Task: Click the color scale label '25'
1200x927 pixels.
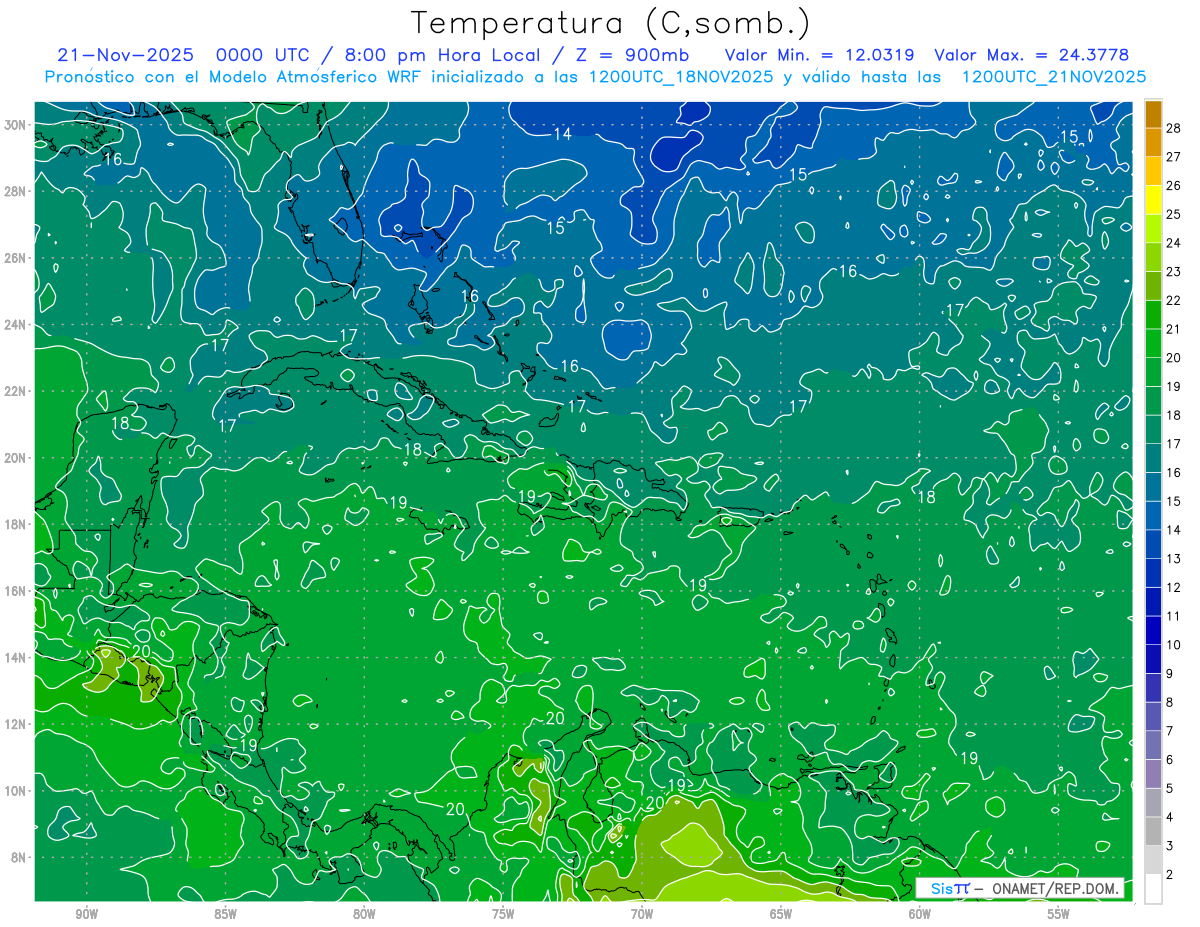Action: pos(1174,214)
